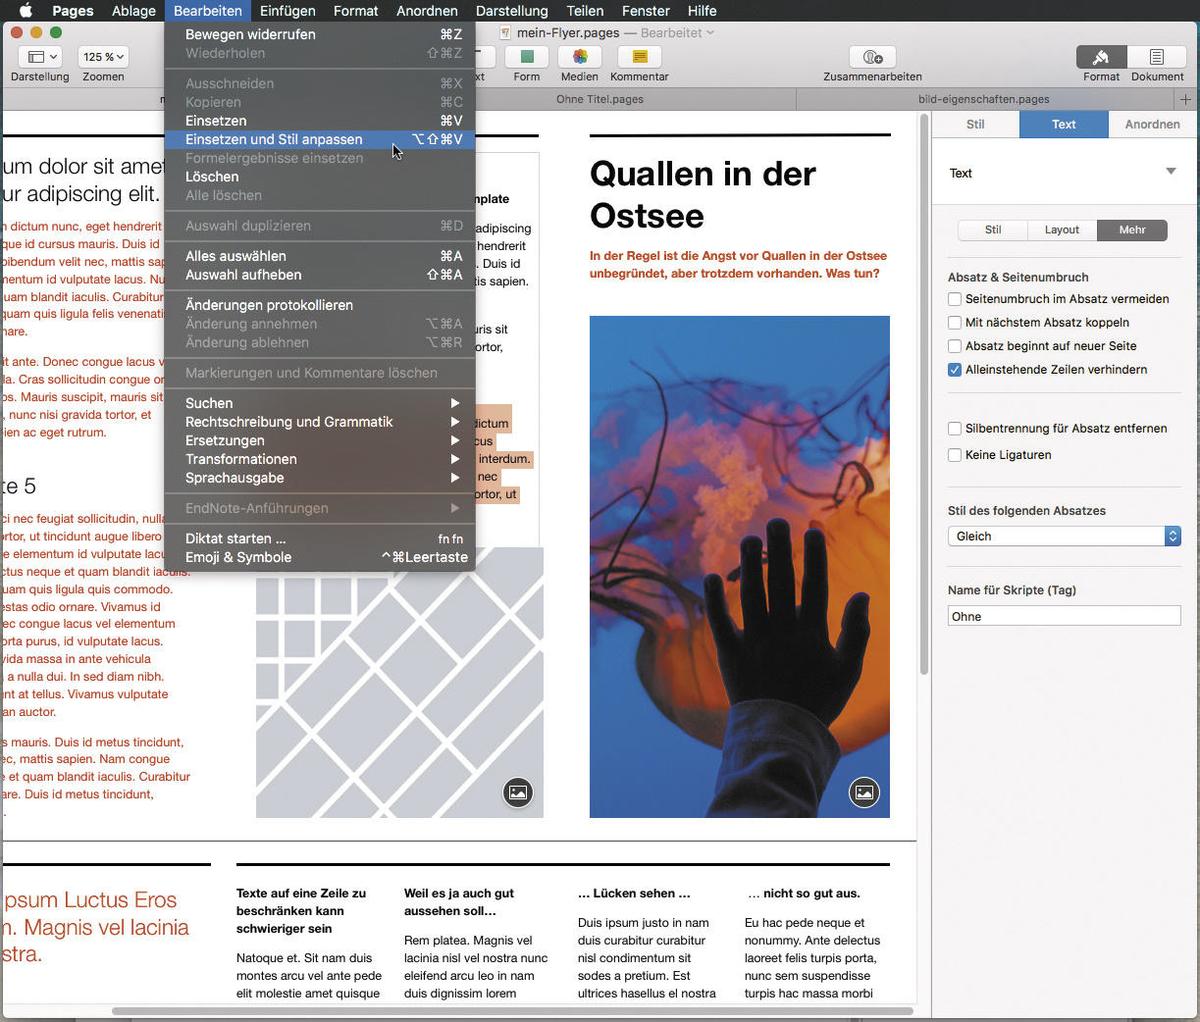The image size is (1200, 1022).
Task: Click the Darstellung view toolbar icon
Action: pyautogui.click(x=40, y=57)
